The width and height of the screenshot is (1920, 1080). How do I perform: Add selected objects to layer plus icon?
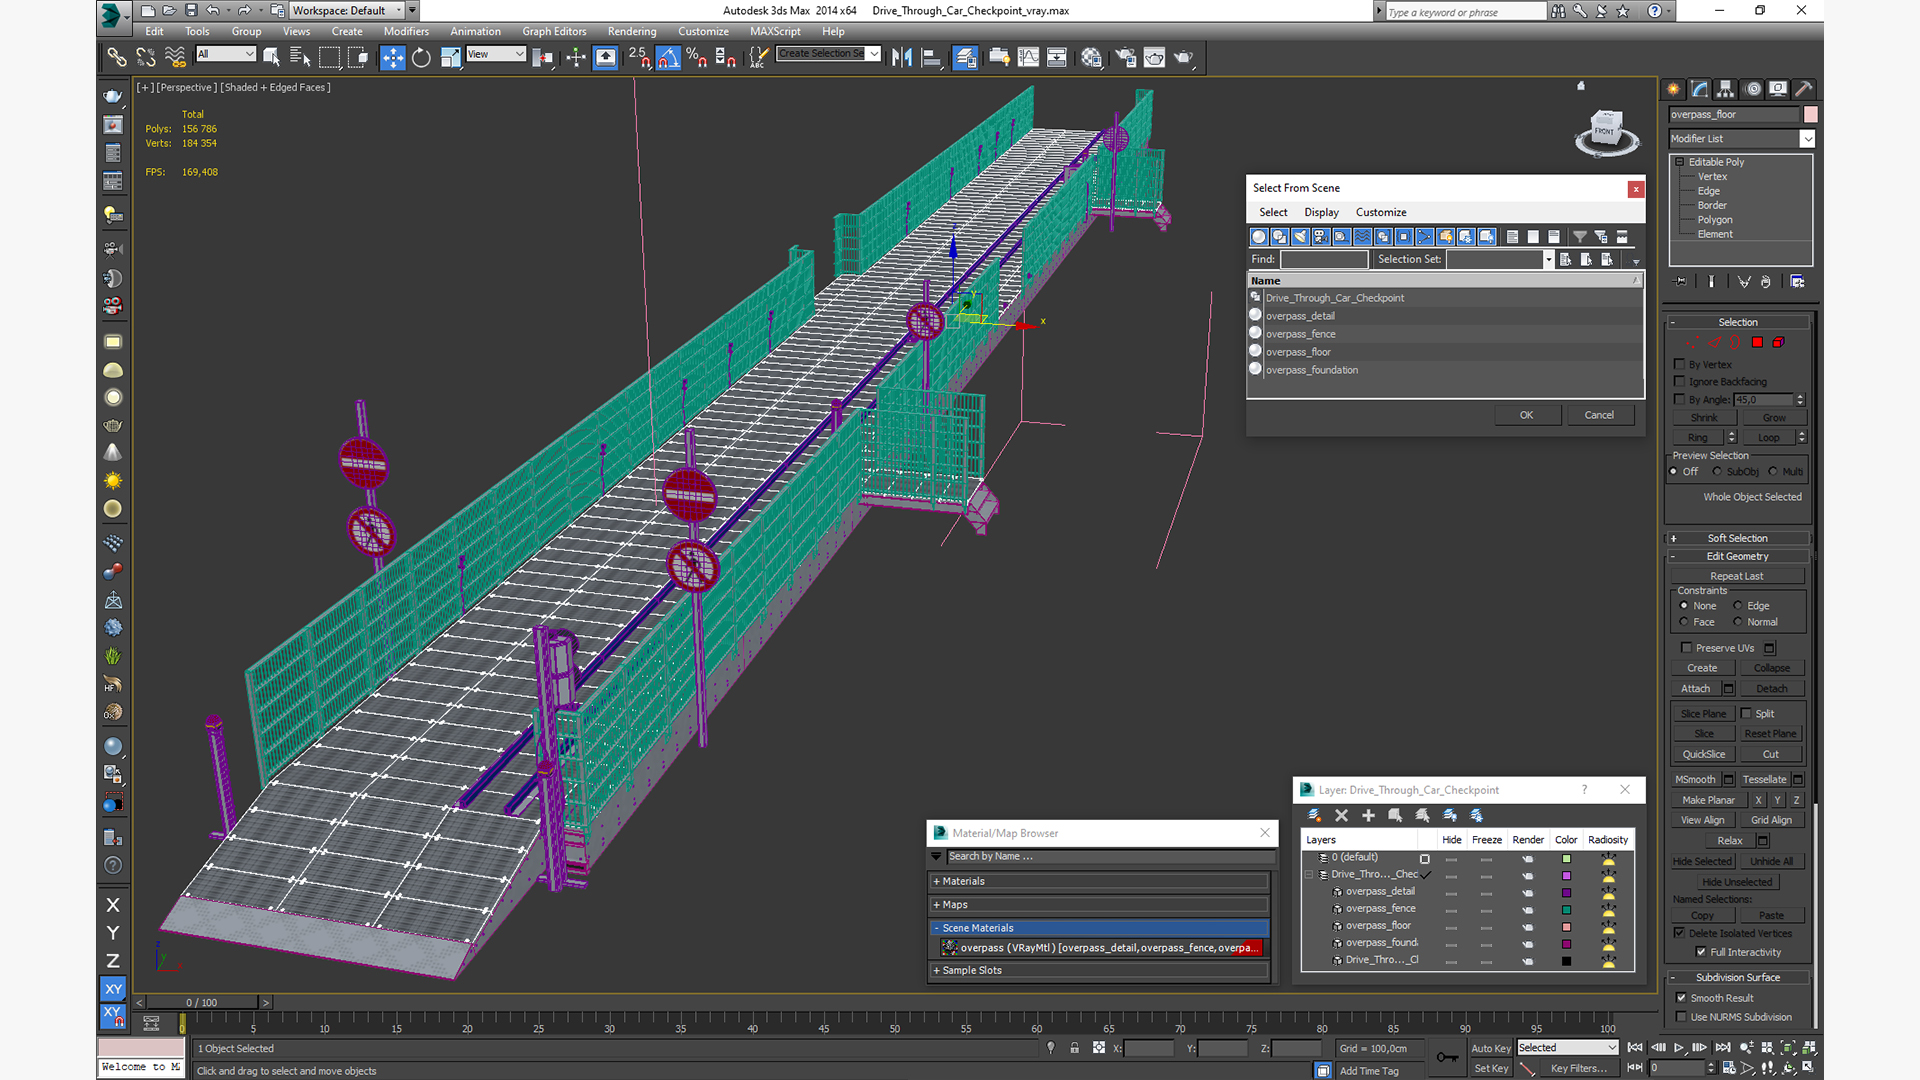tap(1368, 816)
